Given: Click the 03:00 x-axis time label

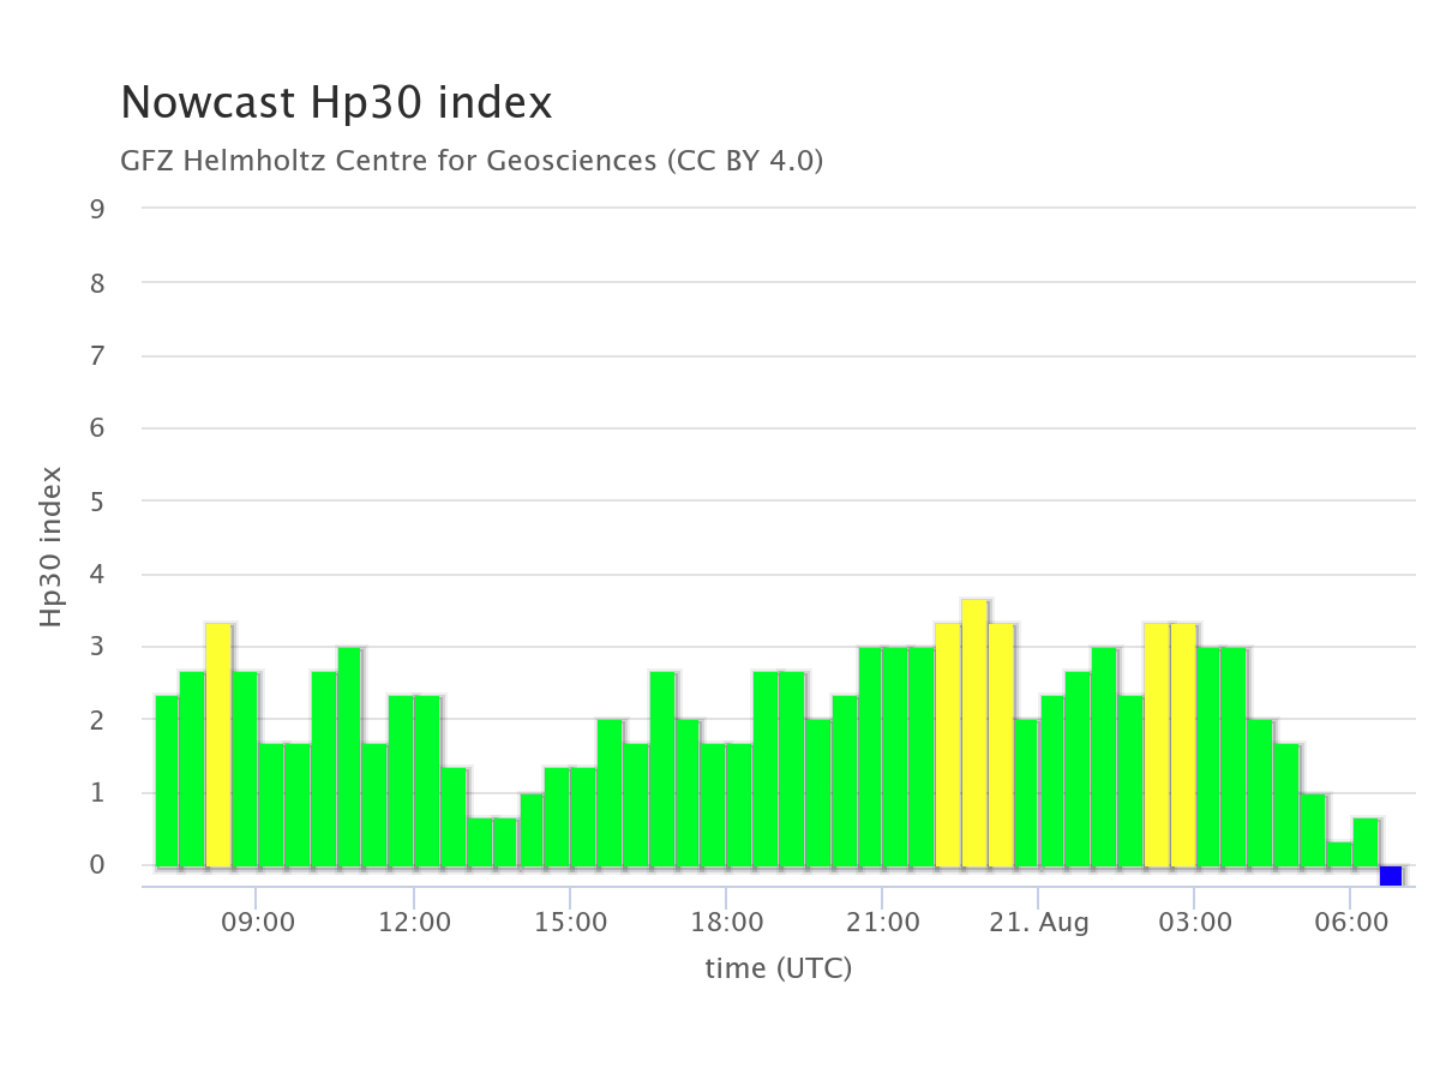Looking at the screenshot, I should [x=1194, y=922].
